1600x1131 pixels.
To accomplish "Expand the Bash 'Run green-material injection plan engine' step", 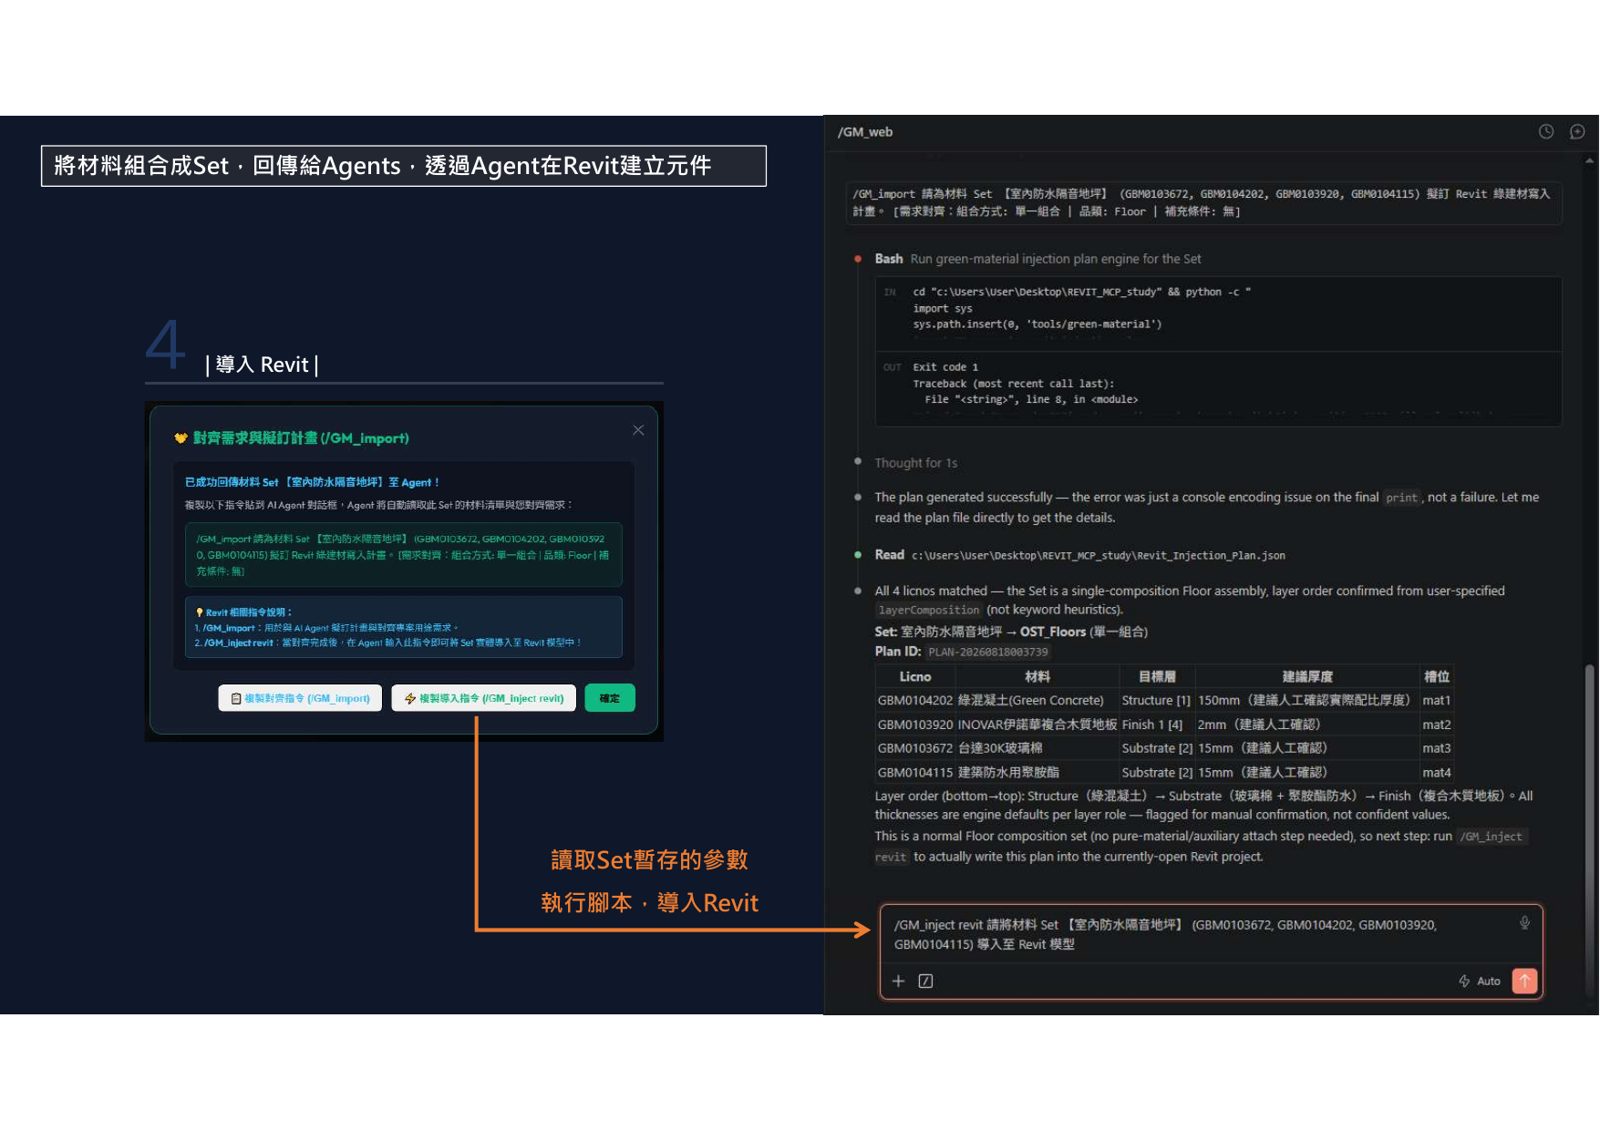I will coord(1038,259).
